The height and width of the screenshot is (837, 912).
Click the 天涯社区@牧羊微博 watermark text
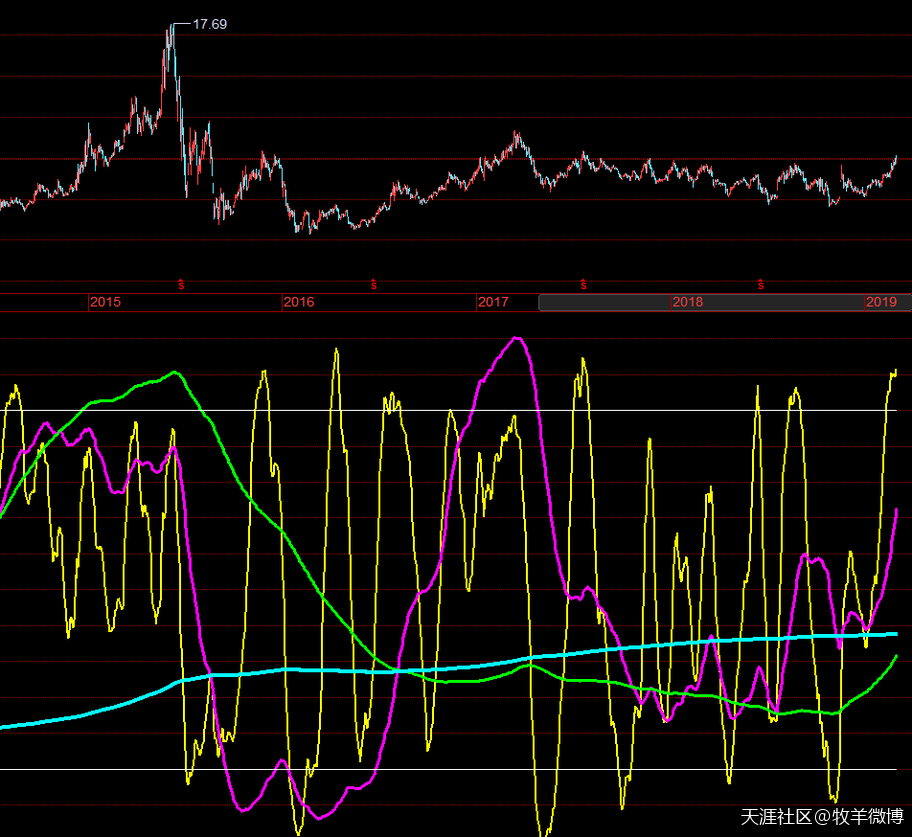tap(821, 817)
